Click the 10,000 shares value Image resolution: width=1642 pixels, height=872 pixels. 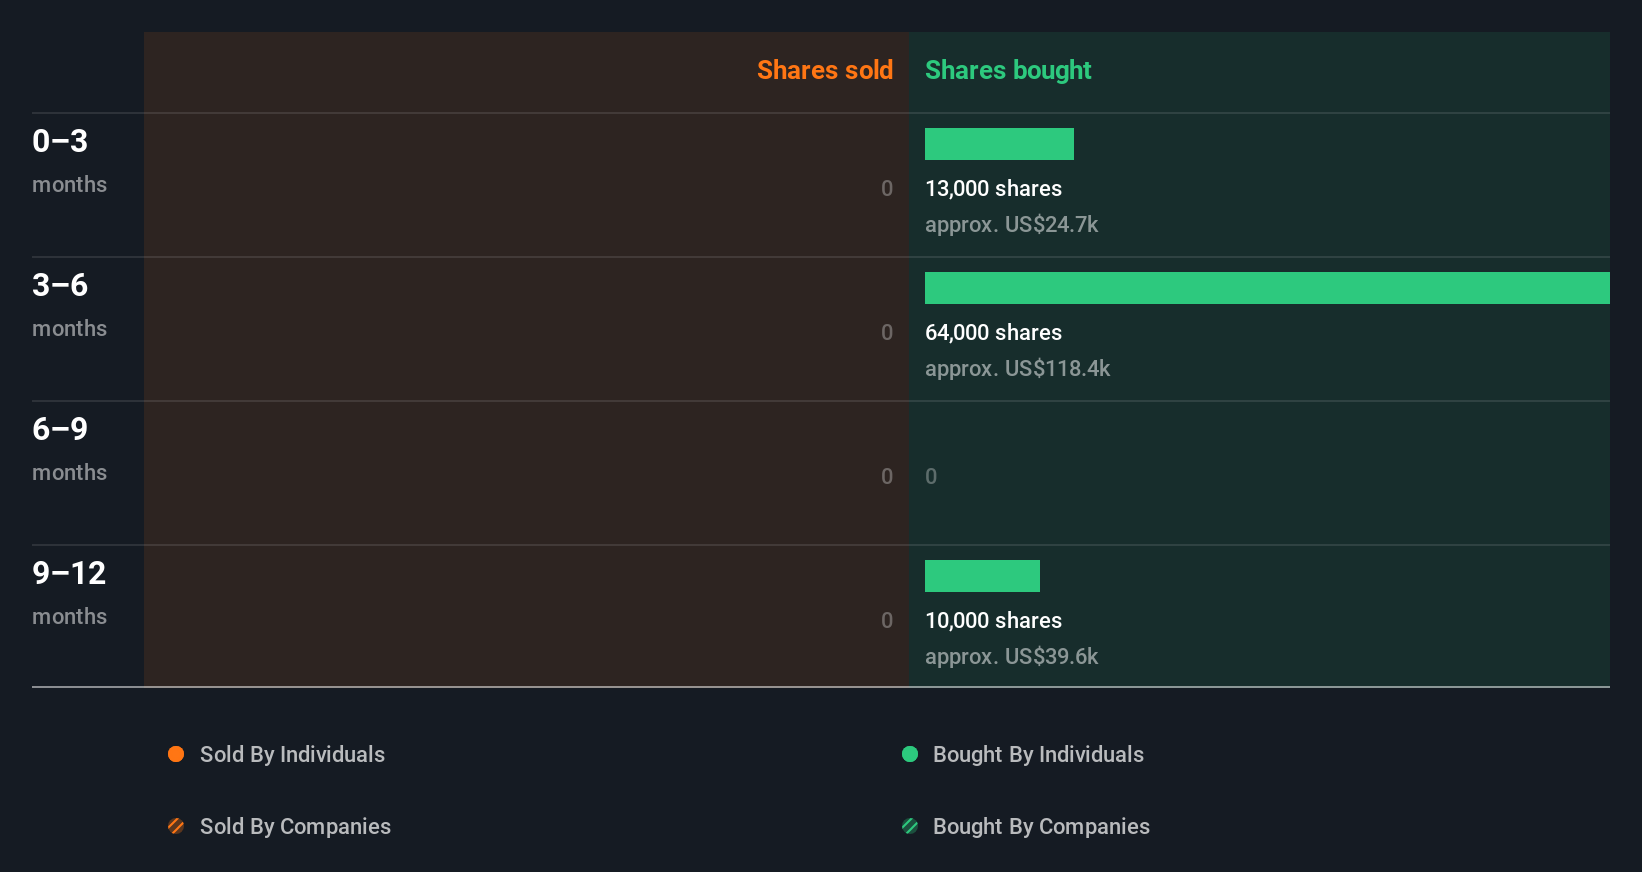coord(993,620)
